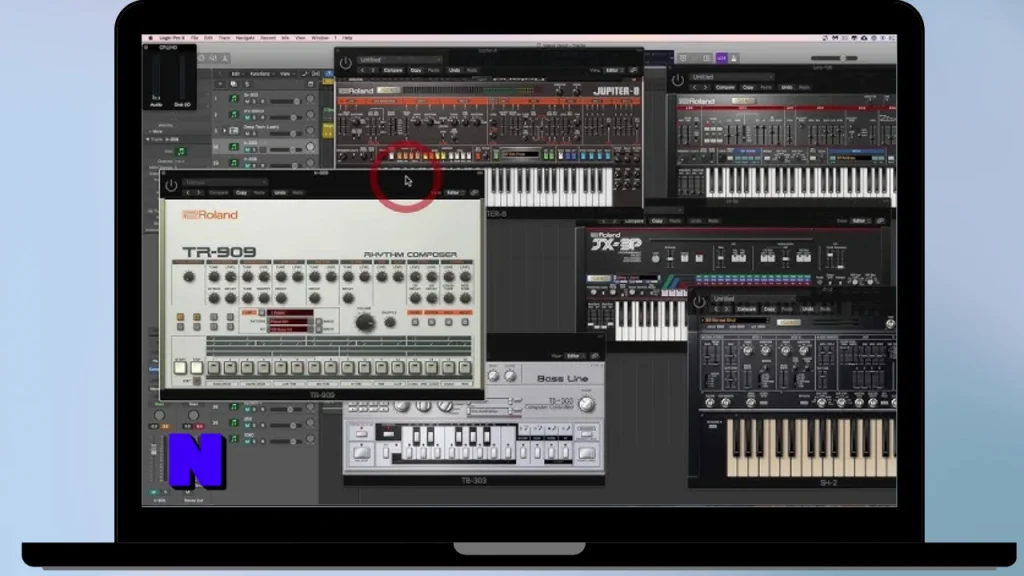Open the Navigate menu

coord(246,38)
